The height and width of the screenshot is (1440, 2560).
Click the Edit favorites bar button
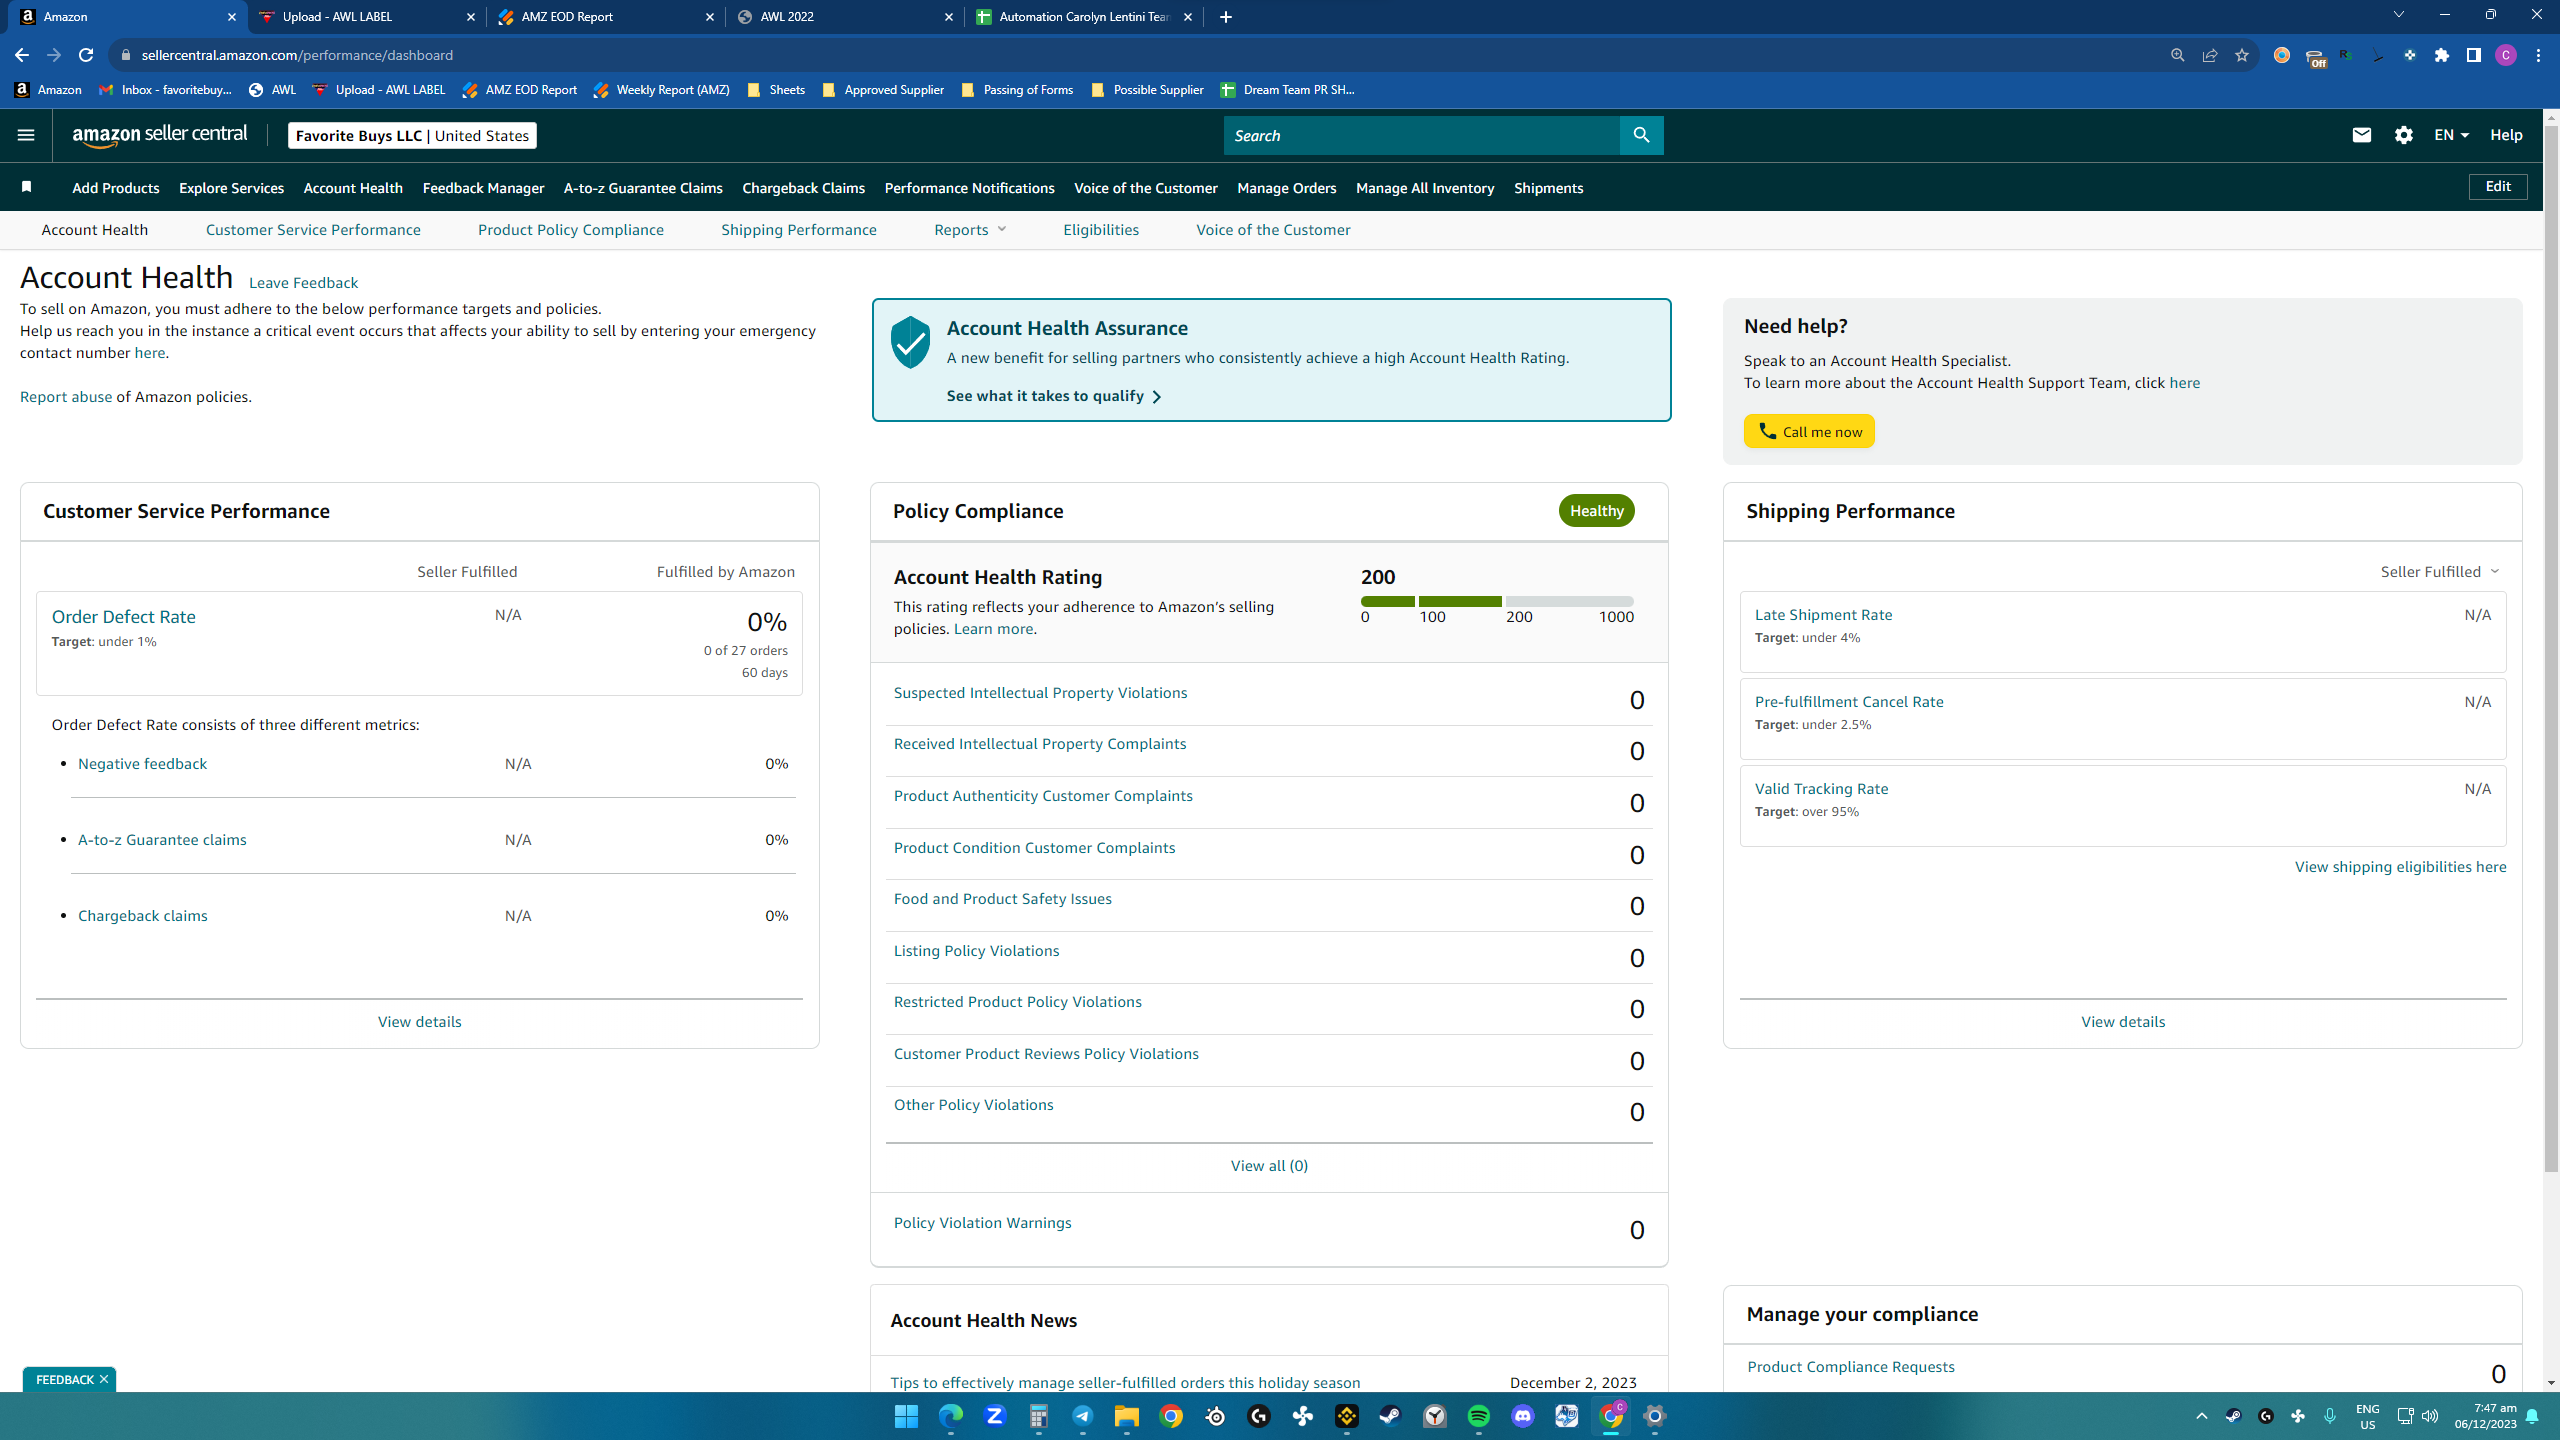click(x=2497, y=187)
